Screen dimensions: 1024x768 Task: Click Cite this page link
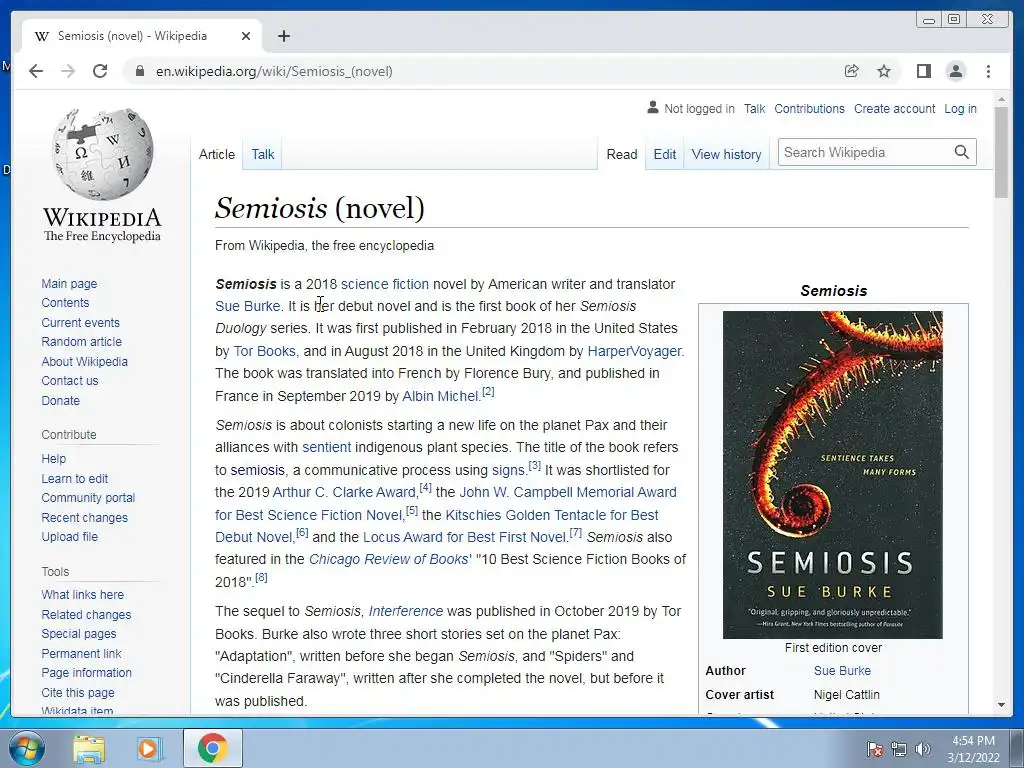78,692
